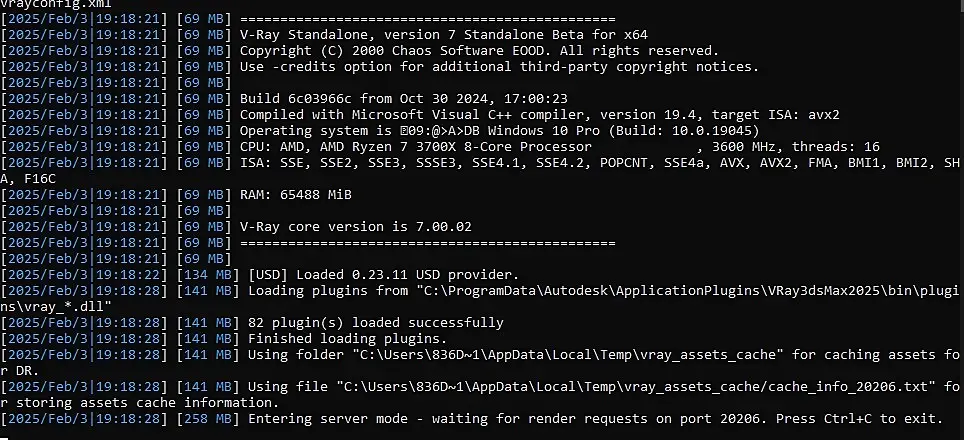Click the "82 plugin(s) loaded successfully" message
The image size is (964, 440).
[x=375, y=322]
